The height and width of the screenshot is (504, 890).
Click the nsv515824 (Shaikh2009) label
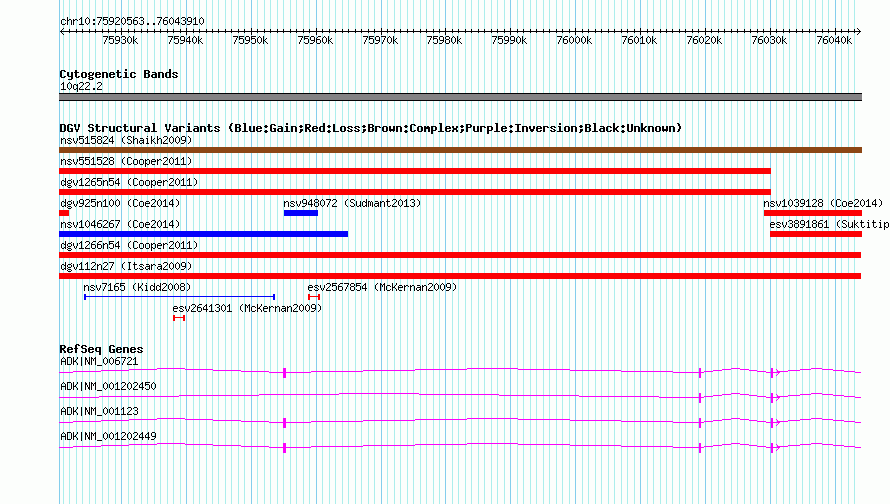click(x=126, y=140)
